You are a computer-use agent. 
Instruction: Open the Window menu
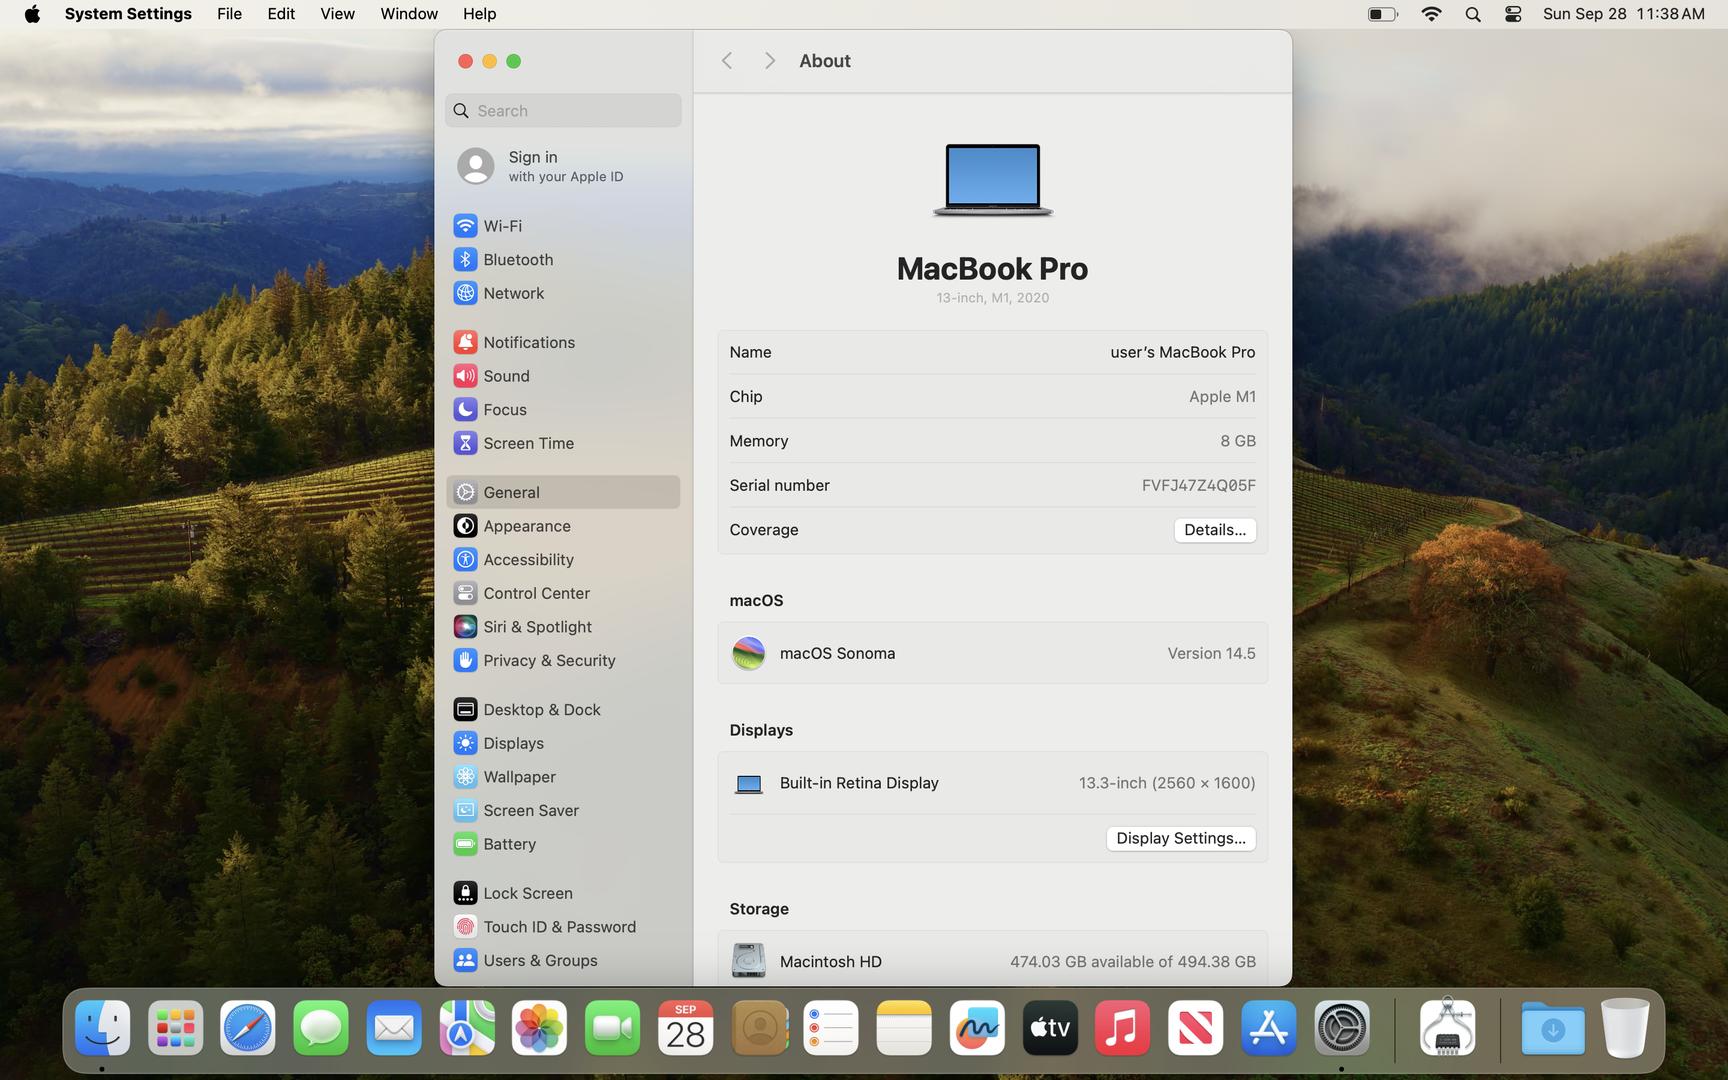[x=408, y=14]
